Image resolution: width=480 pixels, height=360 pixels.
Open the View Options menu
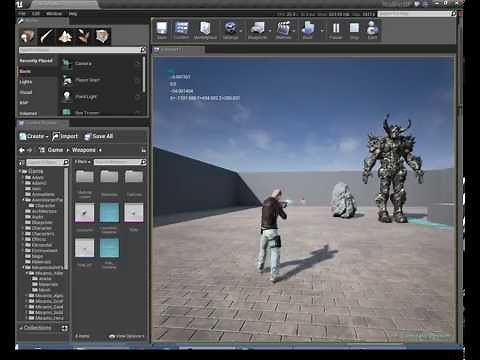click(x=127, y=336)
